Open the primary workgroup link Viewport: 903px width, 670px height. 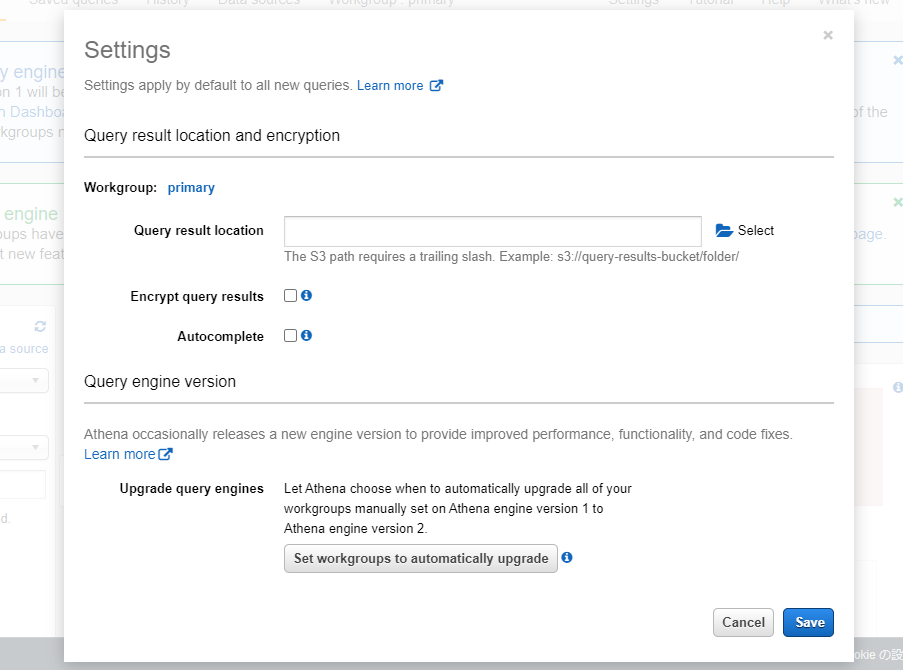(x=191, y=187)
